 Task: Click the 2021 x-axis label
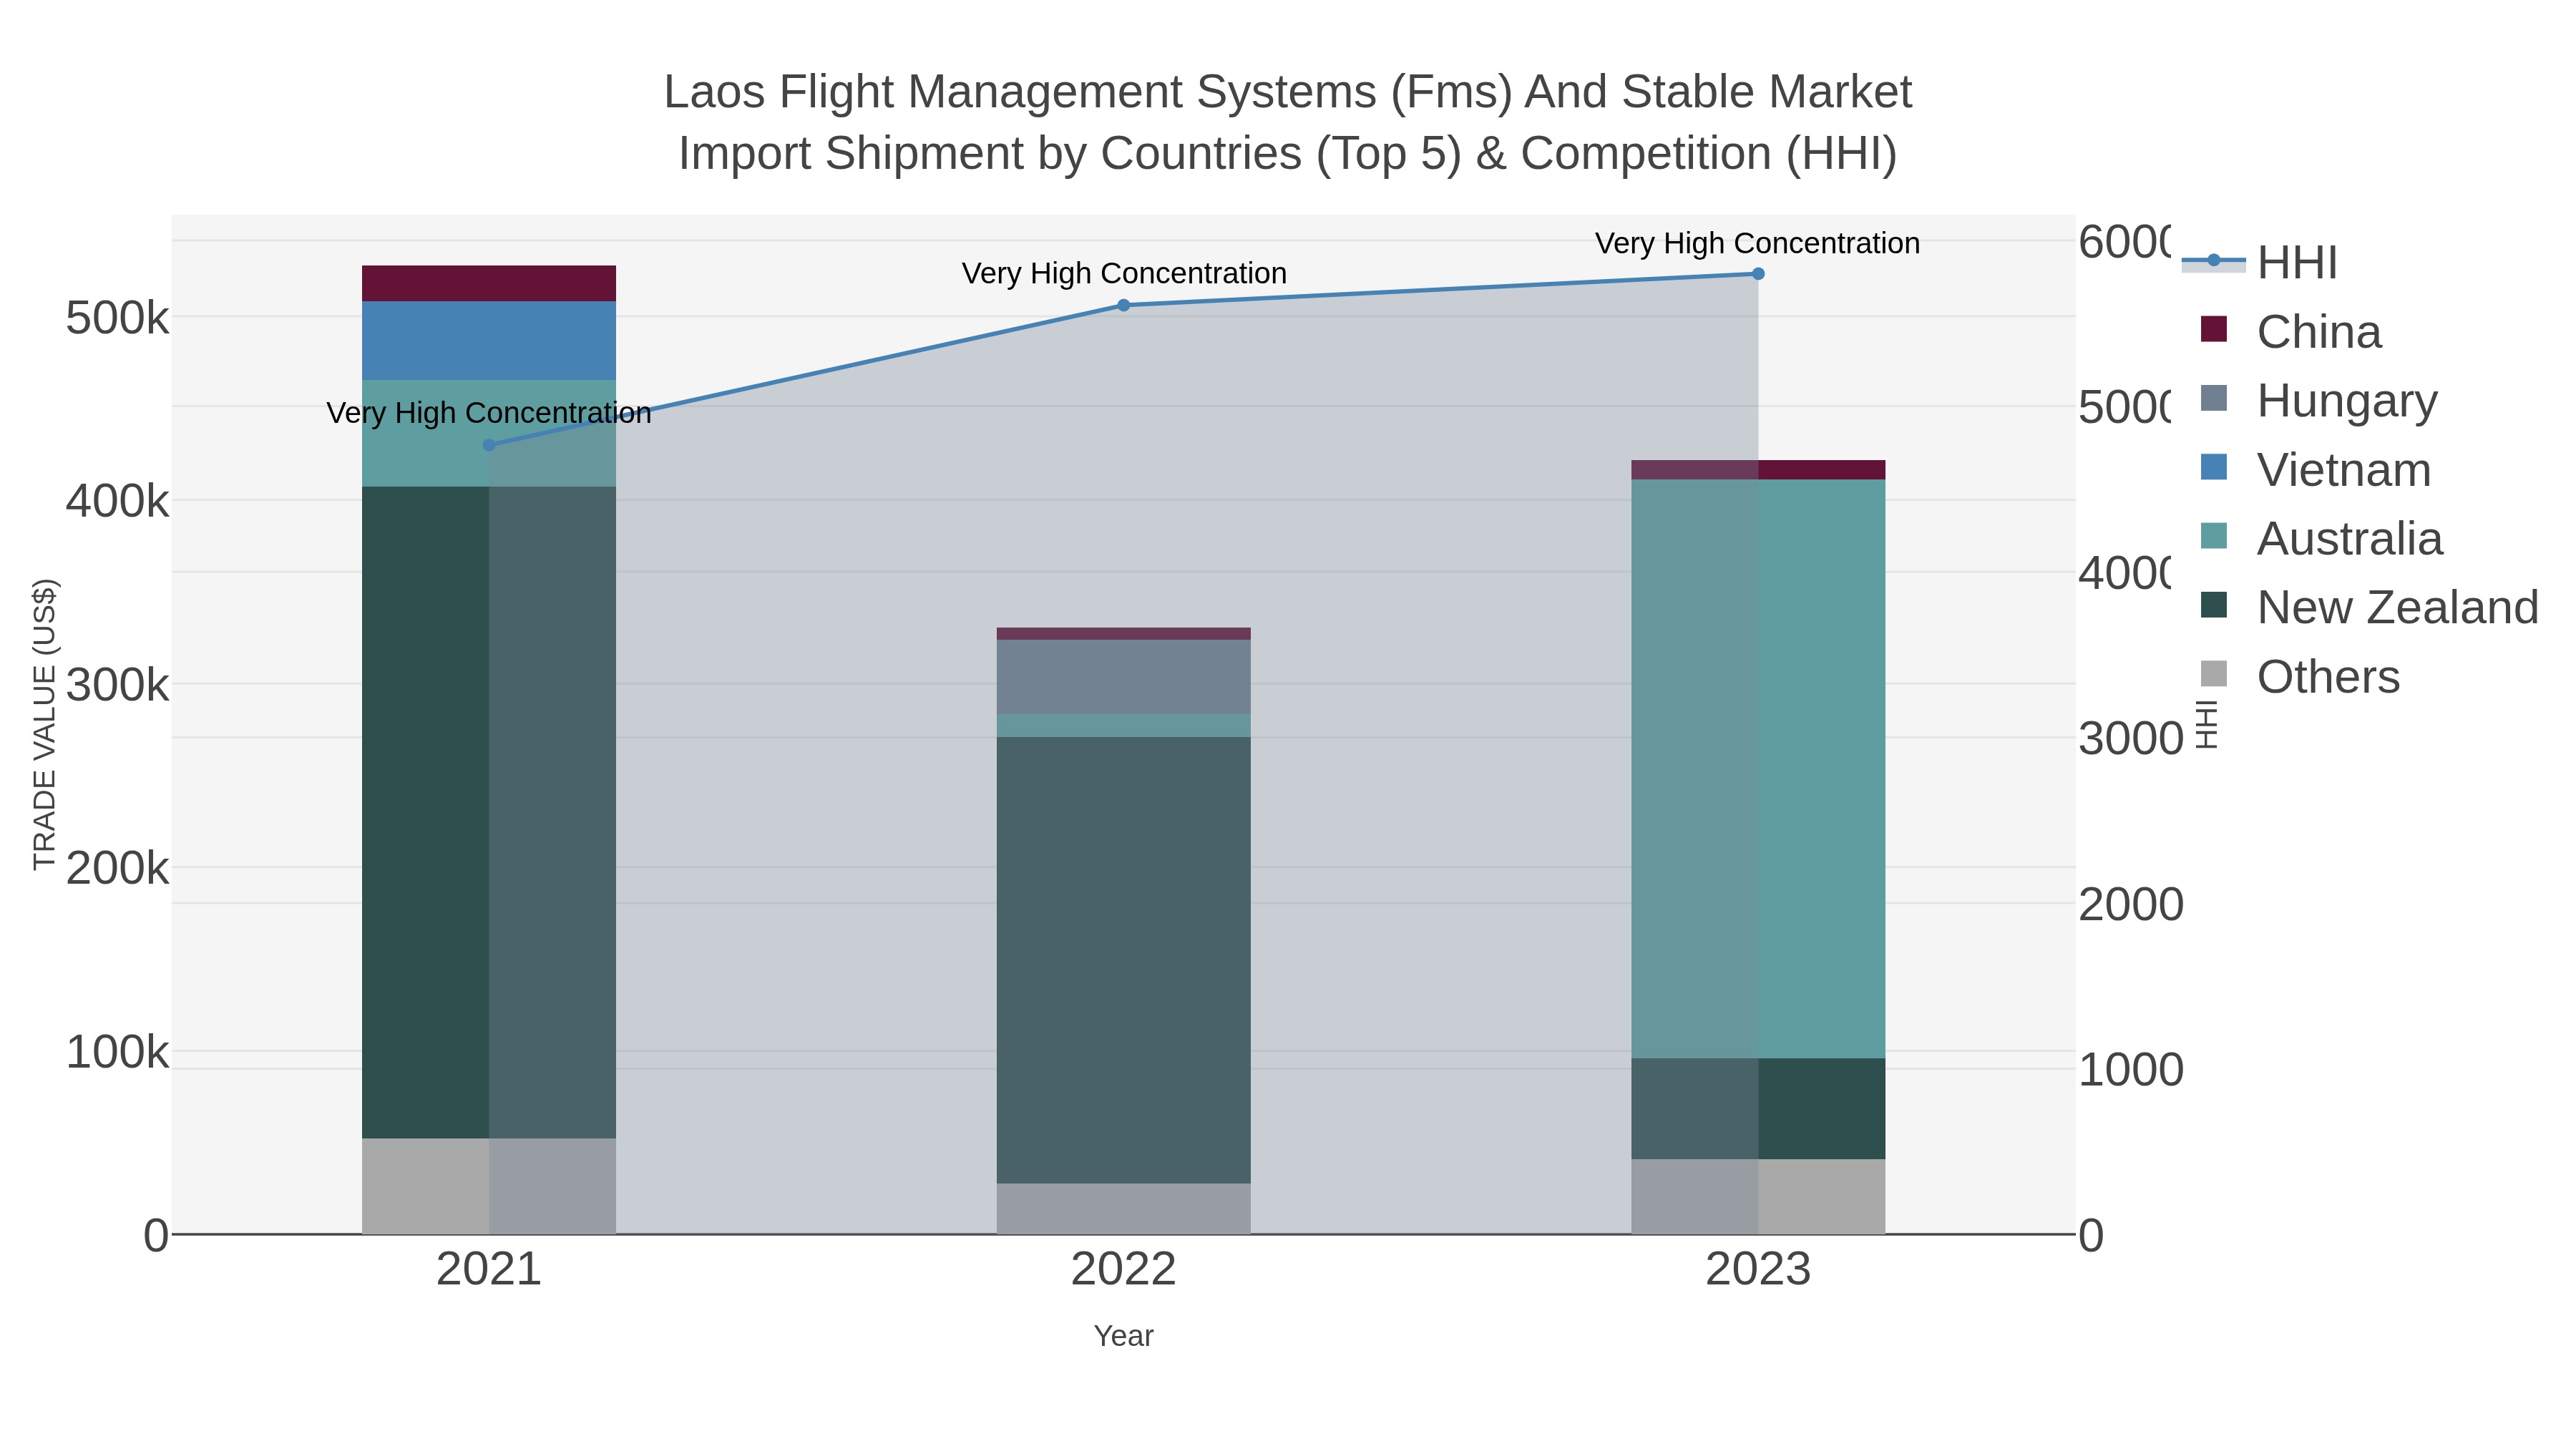[489, 1270]
